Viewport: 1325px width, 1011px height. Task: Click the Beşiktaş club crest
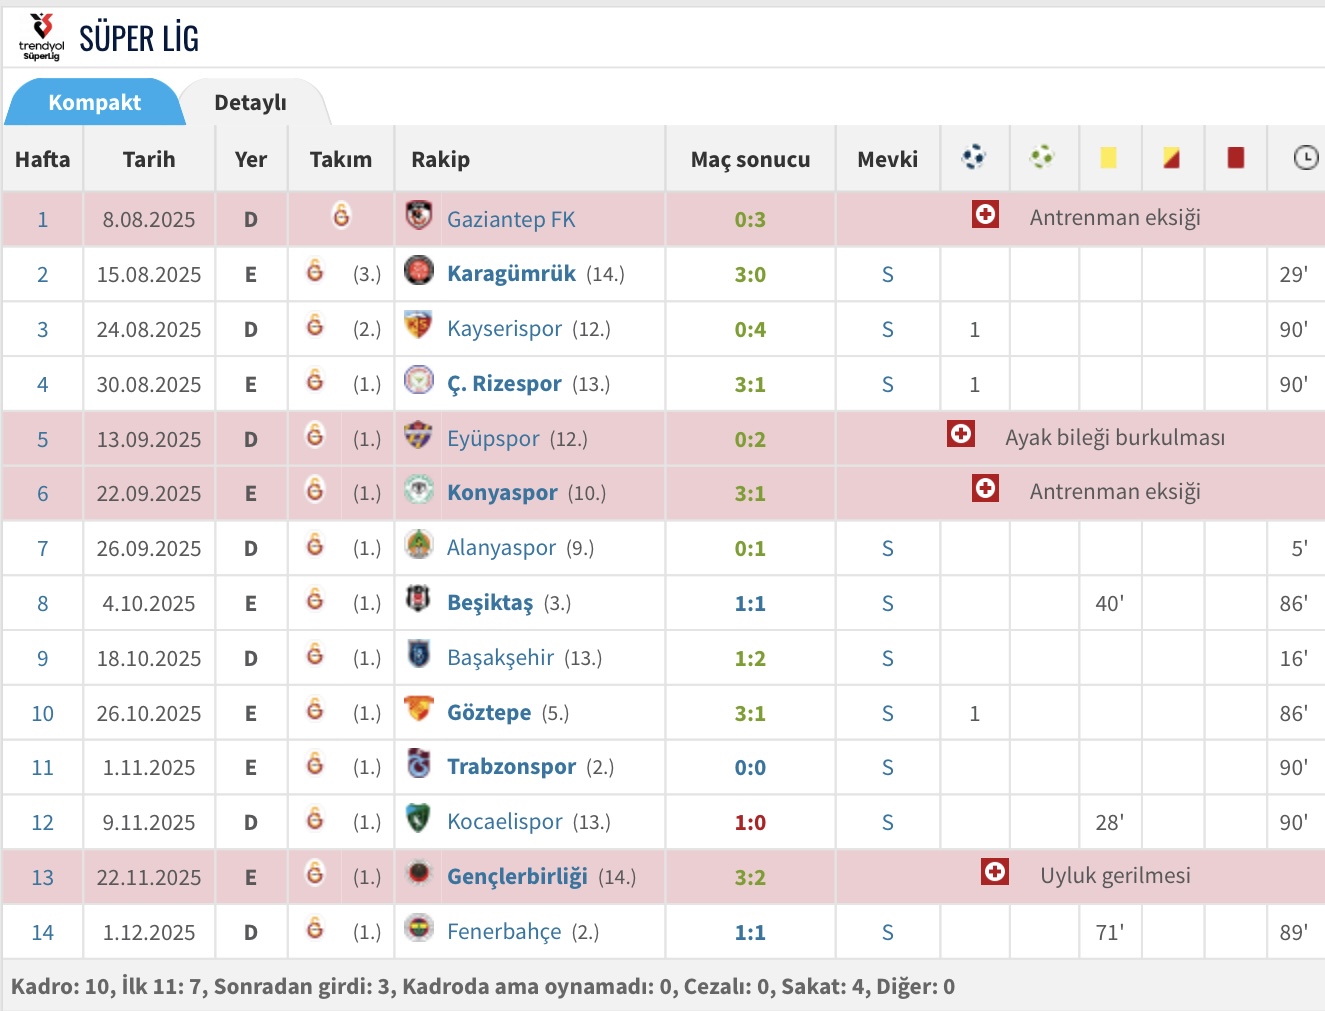[419, 600]
